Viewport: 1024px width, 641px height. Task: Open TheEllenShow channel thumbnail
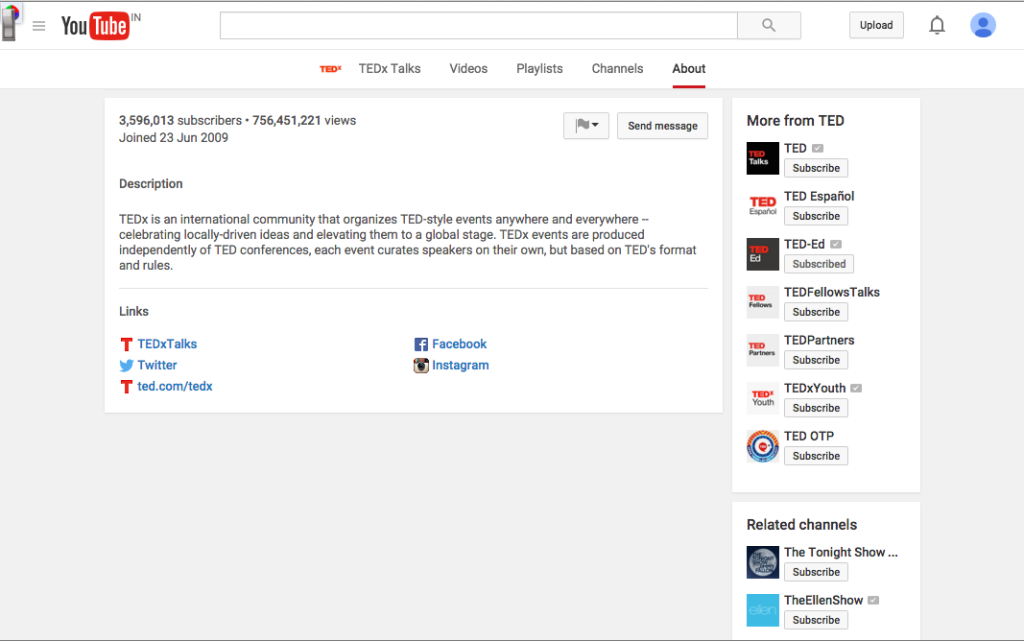click(x=763, y=610)
